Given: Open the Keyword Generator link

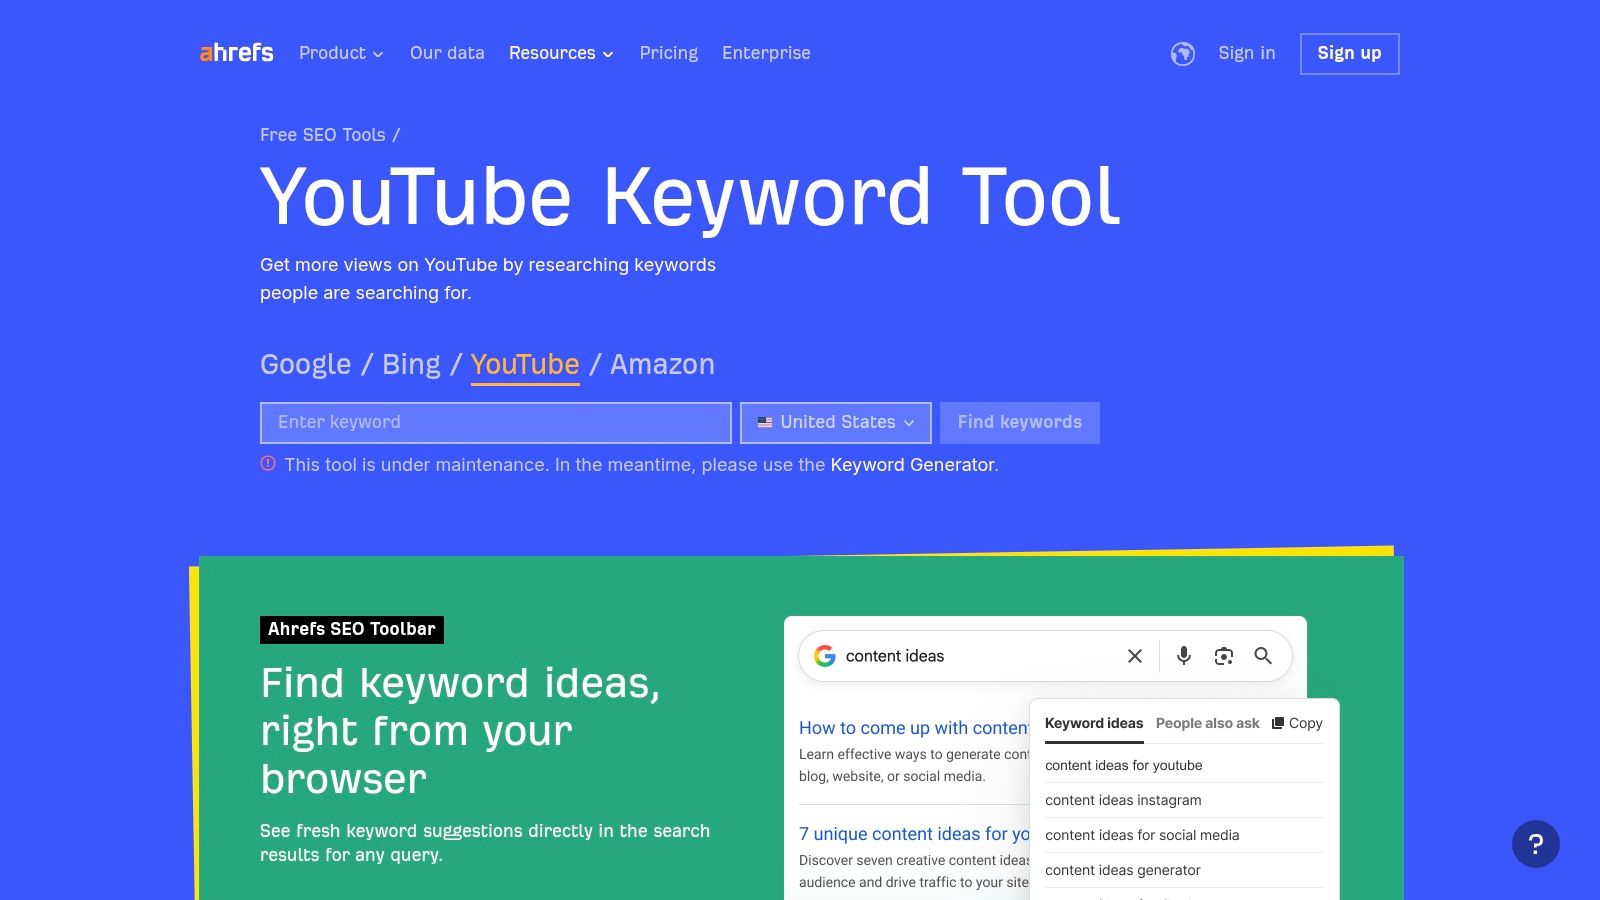Looking at the screenshot, I should [x=913, y=464].
